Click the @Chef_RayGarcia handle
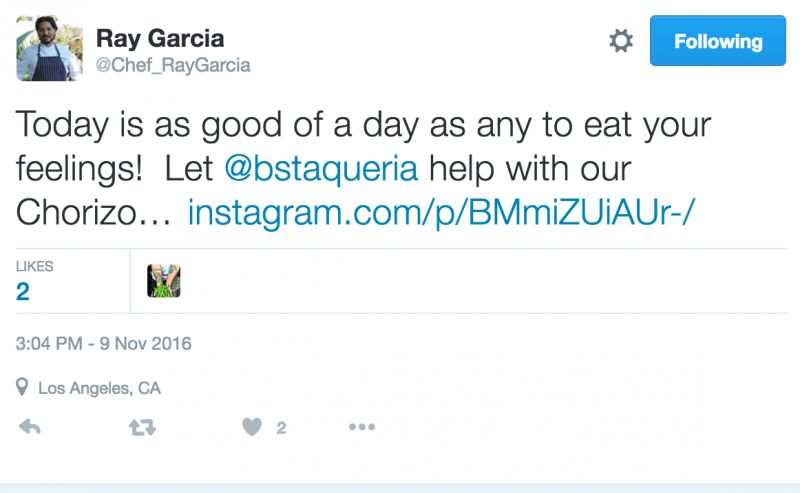This screenshot has height=493, width=800. coord(173,65)
